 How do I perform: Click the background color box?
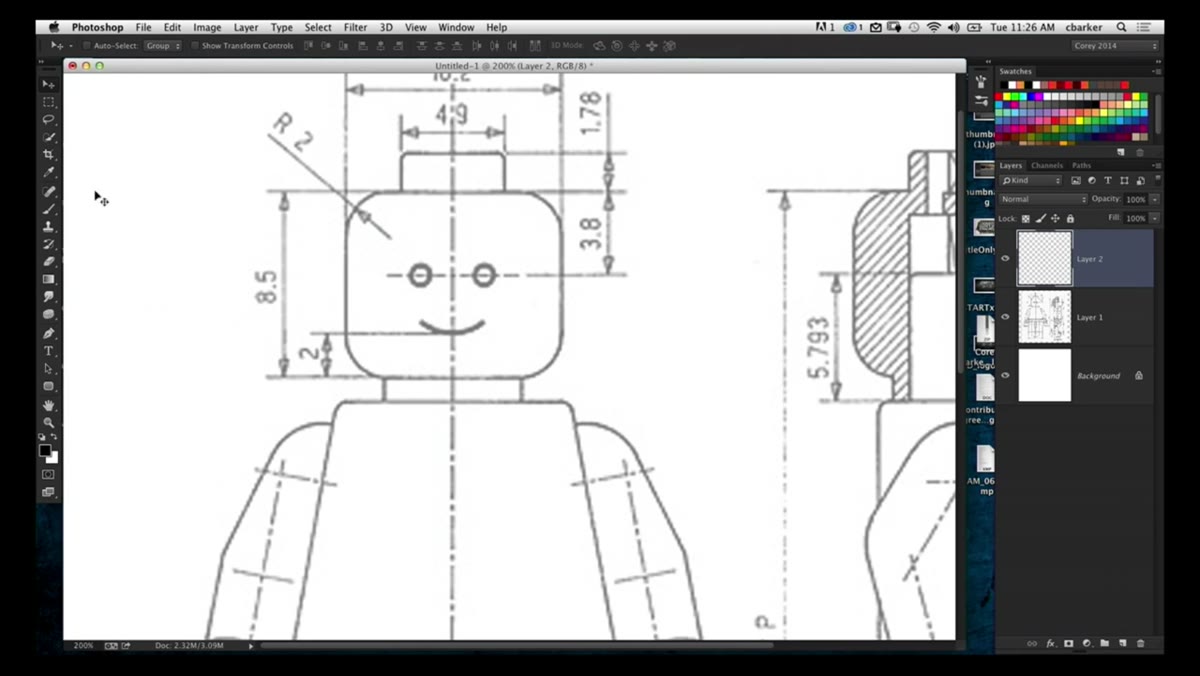click(53, 458)
